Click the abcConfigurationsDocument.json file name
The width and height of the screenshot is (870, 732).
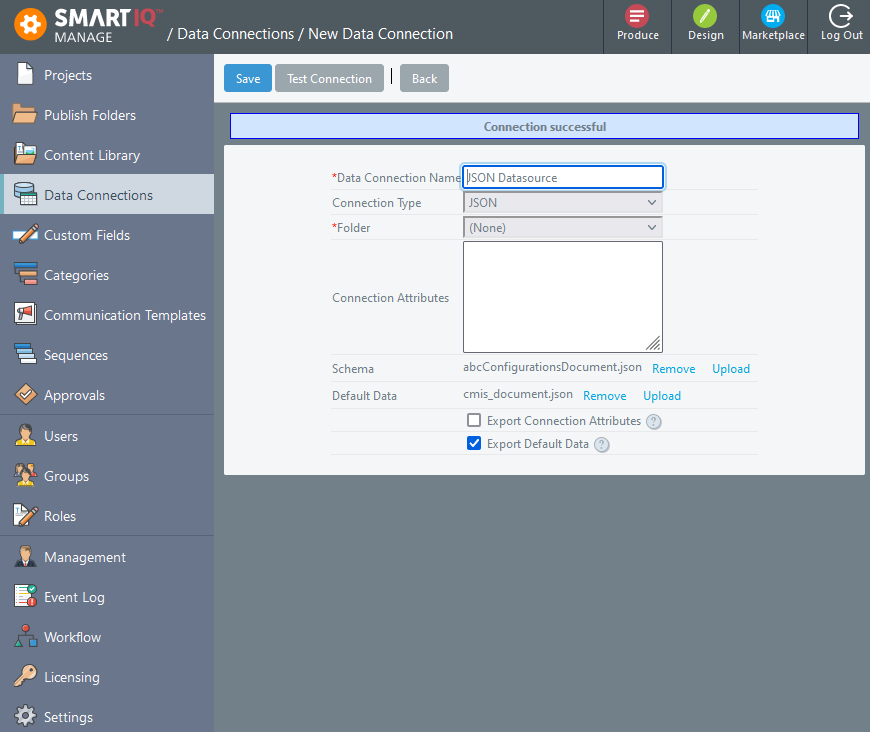(x=552, y=367)
